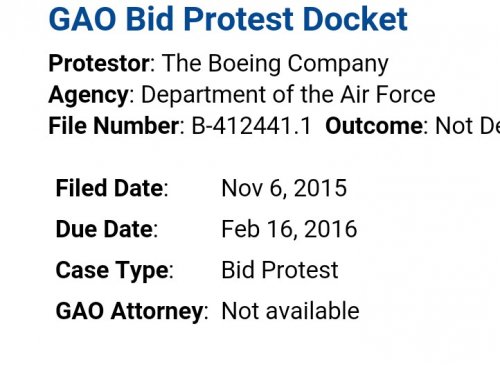Select the File Number label
Viewport: 500px width, 365px height.
click(114, 126)
